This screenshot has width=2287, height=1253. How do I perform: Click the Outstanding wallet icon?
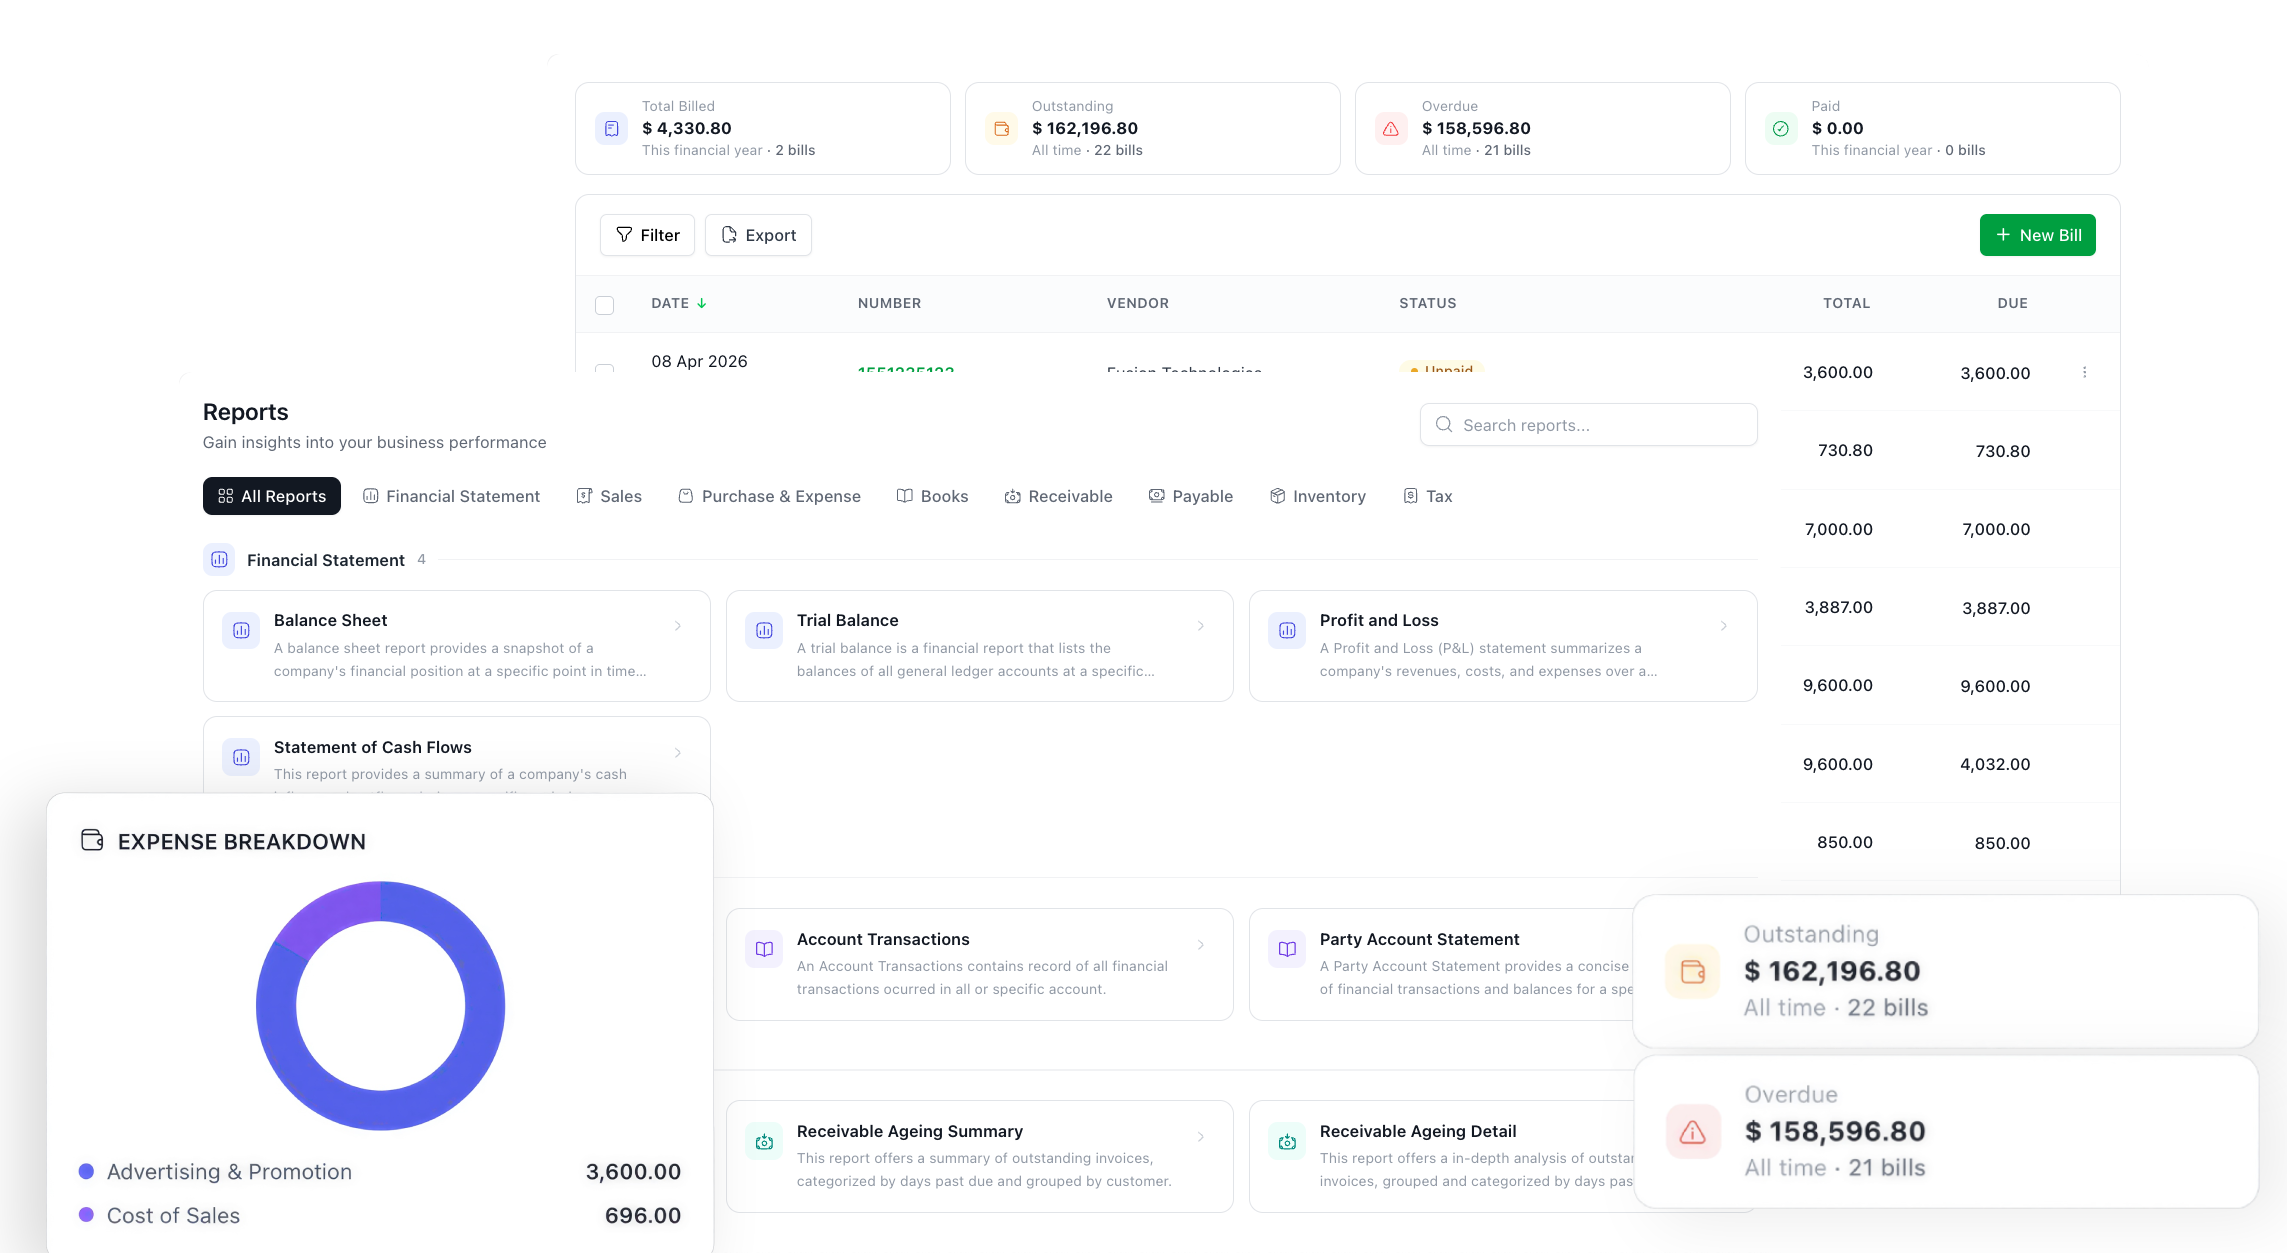click(x=1001, y=128)
